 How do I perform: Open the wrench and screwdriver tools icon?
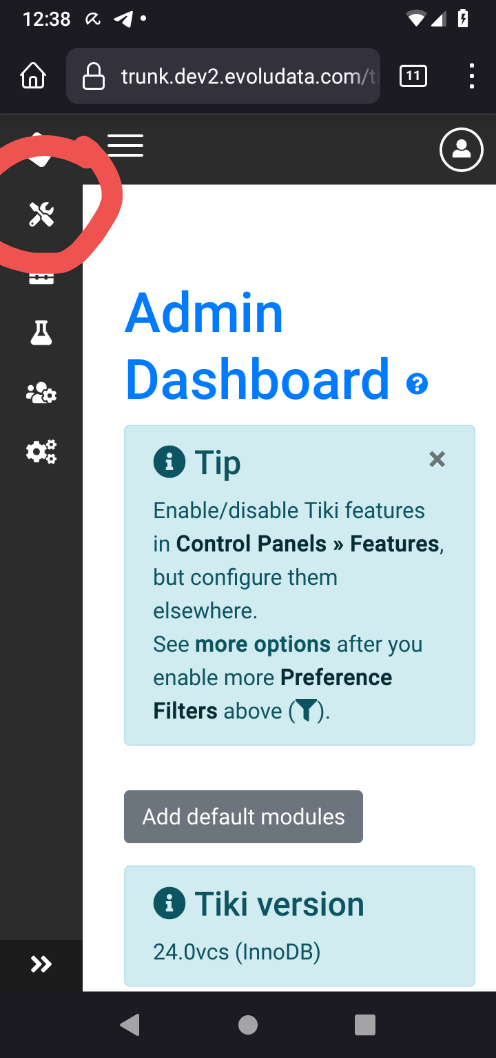click(x=41, y=215)
